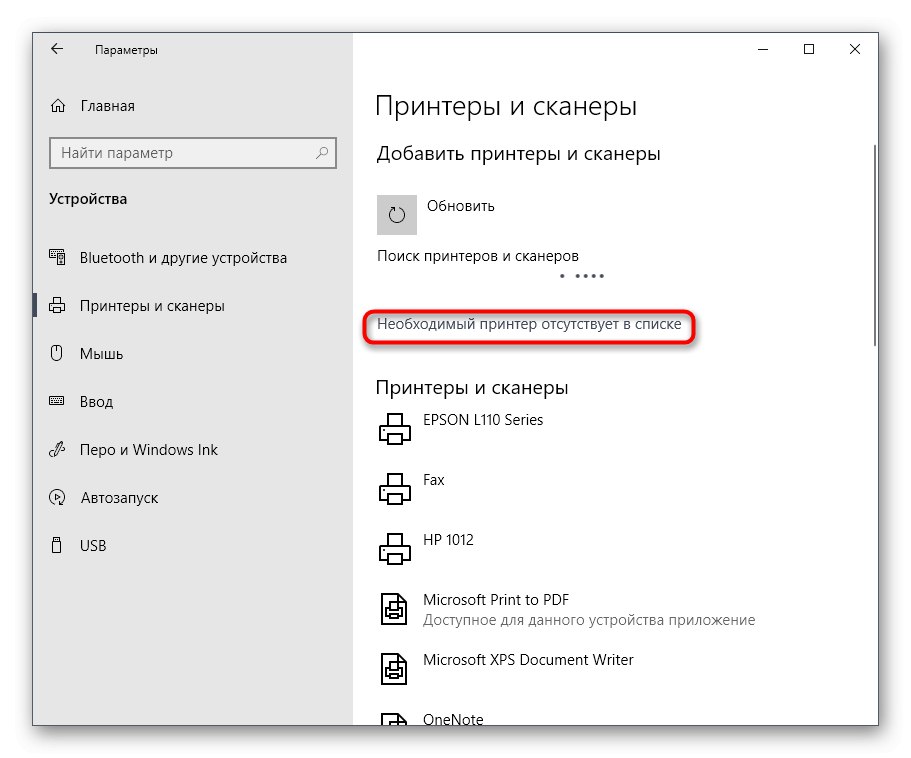Switch to Принтеры и сканеры section

point(152,306)
